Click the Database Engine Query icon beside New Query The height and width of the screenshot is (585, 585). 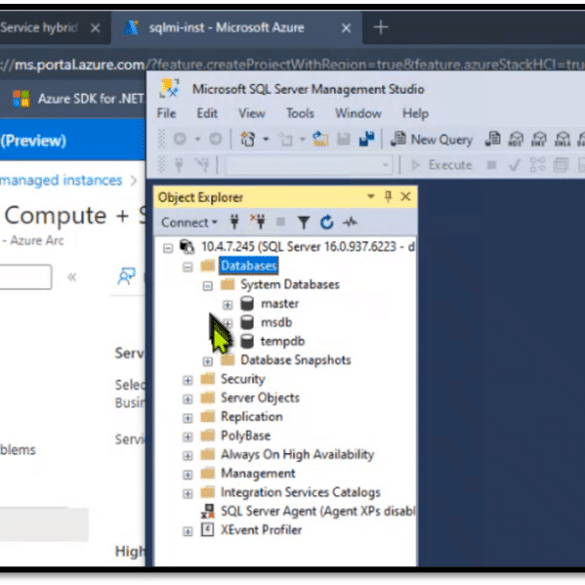coord(492,139)
